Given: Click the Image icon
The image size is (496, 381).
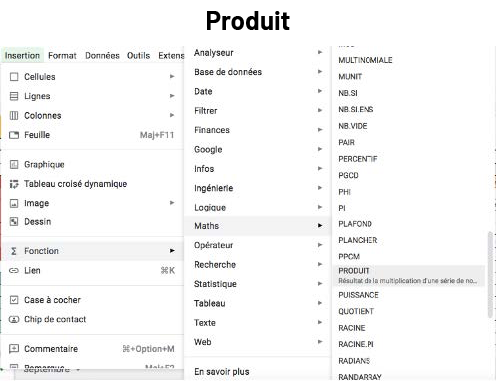Looking at the screenshot, I should [x=14, y=203].
